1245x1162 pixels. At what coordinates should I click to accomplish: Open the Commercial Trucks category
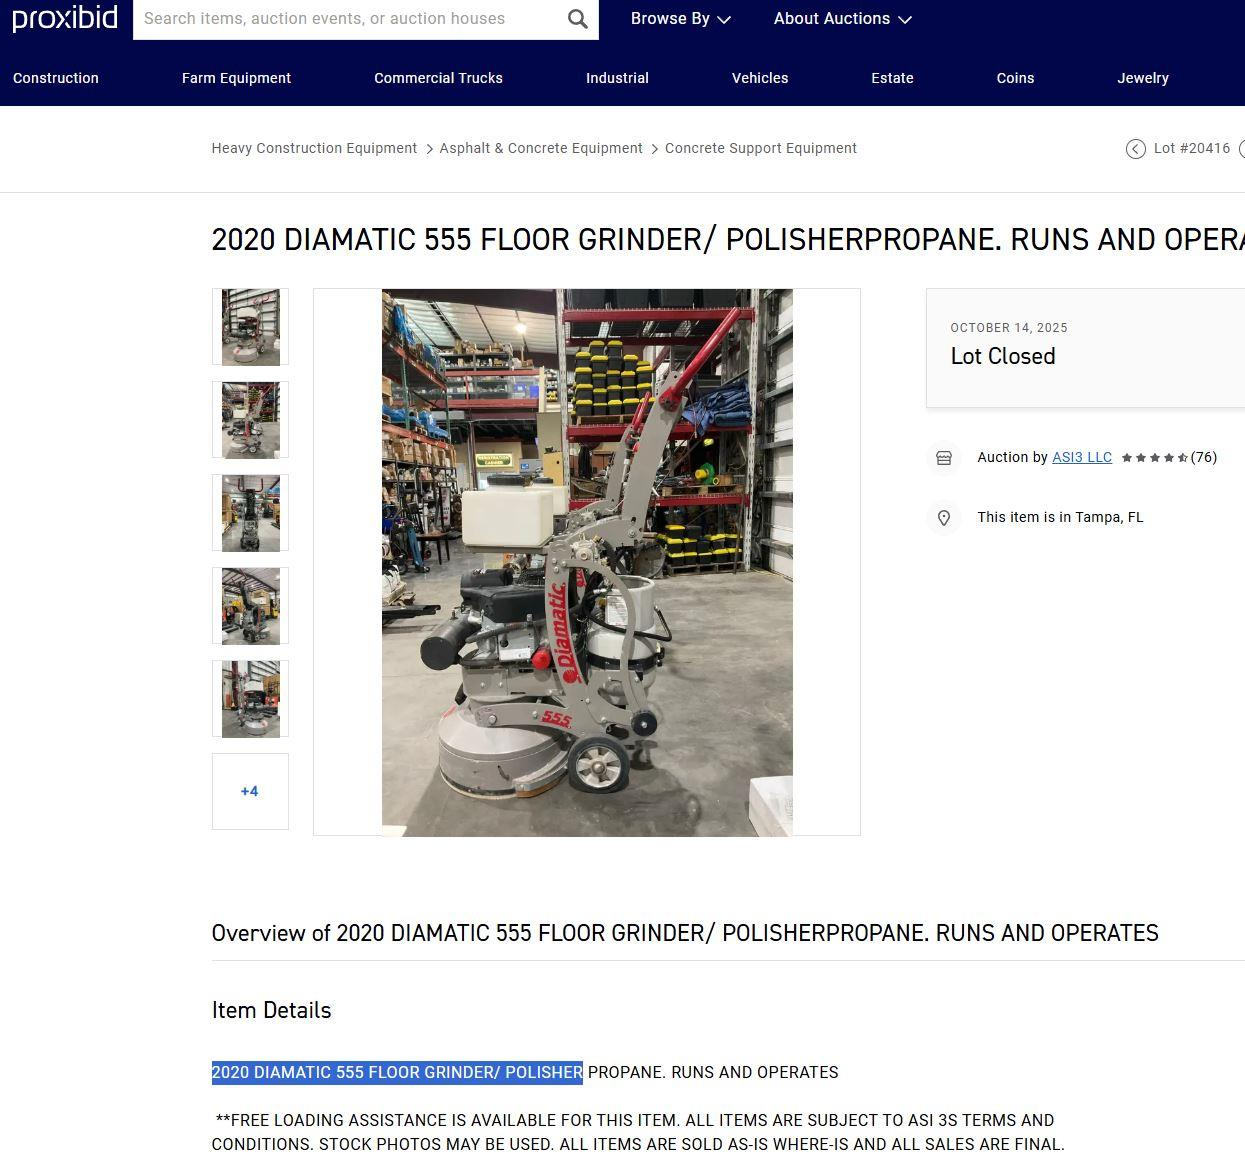438,78
